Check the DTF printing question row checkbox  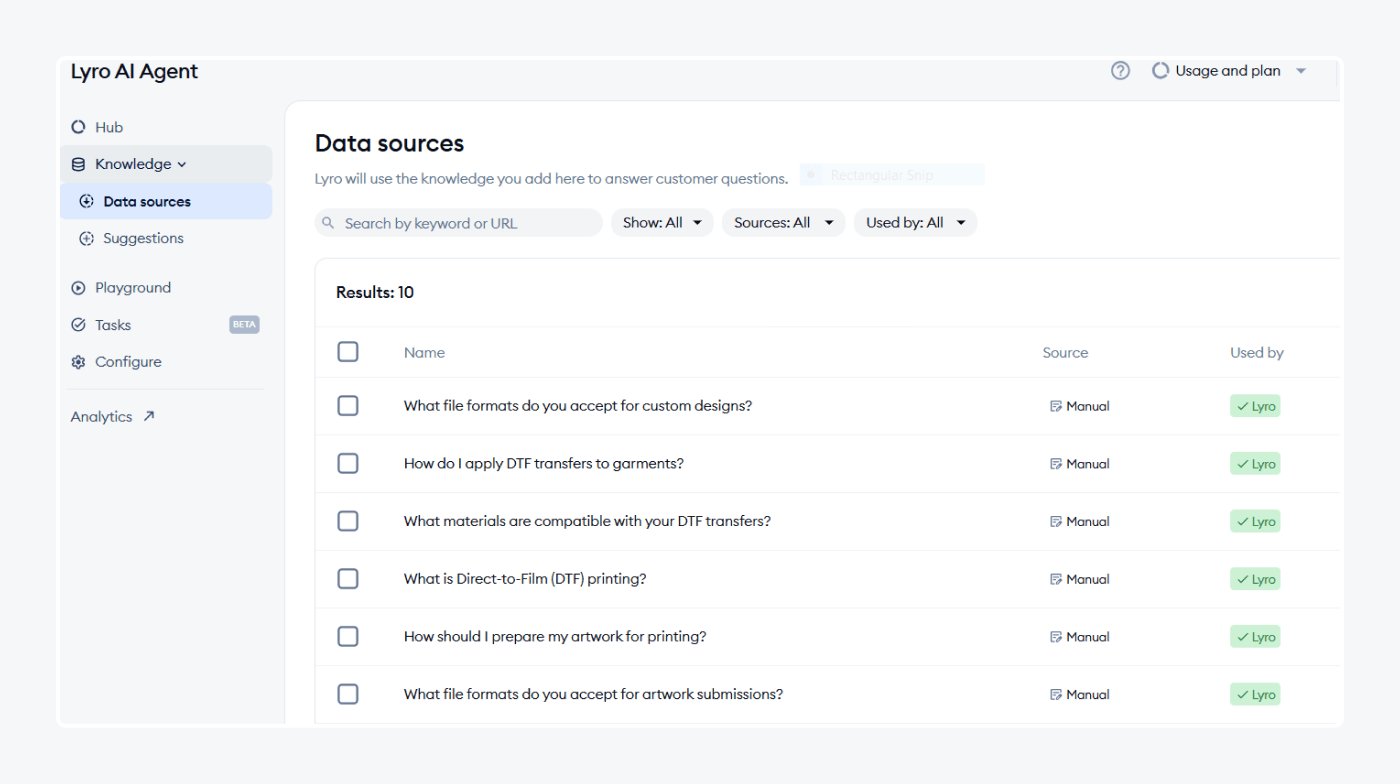click(348, 579)
